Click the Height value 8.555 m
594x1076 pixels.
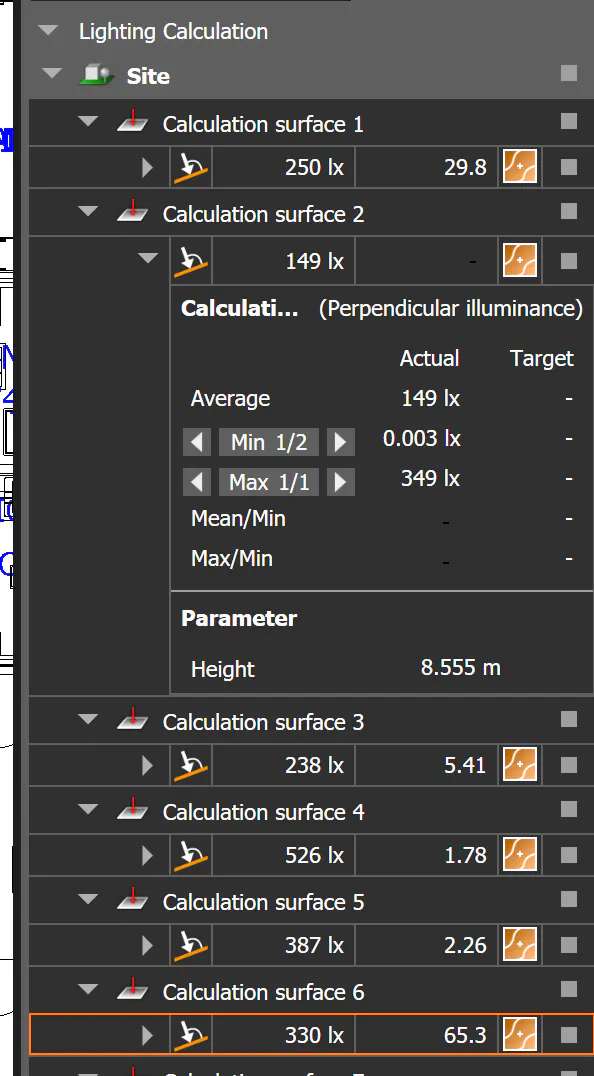click(x=460, y=667)
